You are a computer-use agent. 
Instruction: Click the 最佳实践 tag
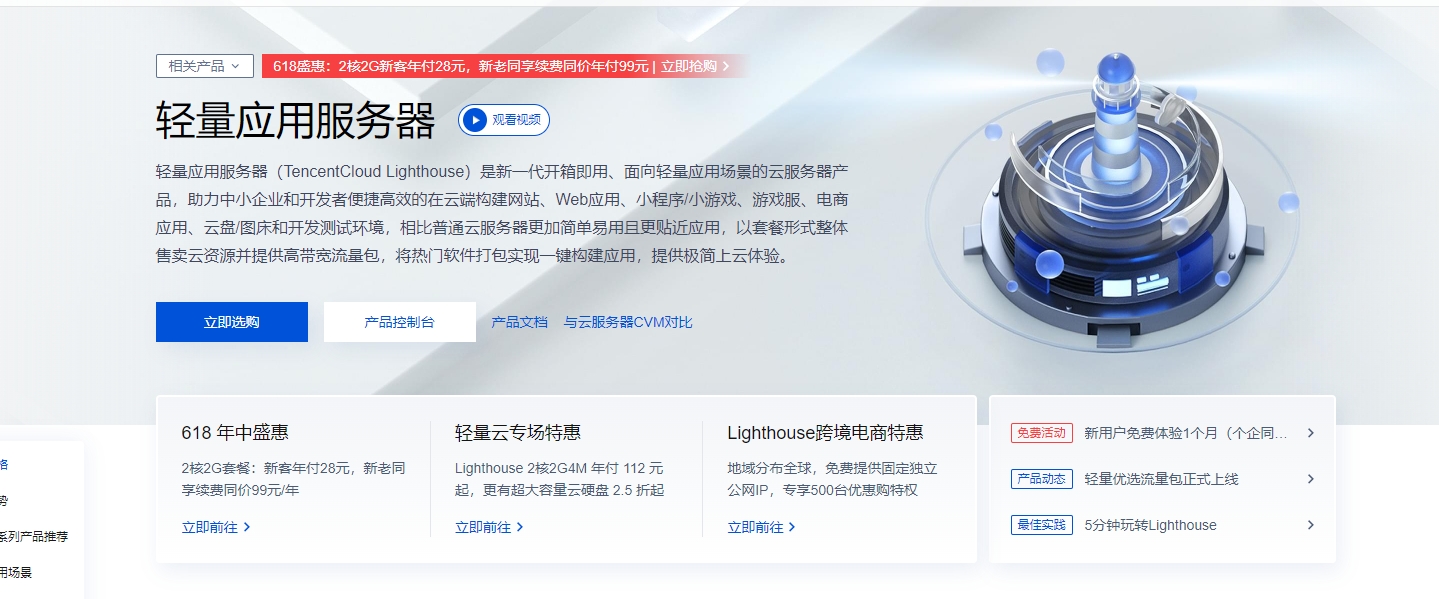(1042, 525)
